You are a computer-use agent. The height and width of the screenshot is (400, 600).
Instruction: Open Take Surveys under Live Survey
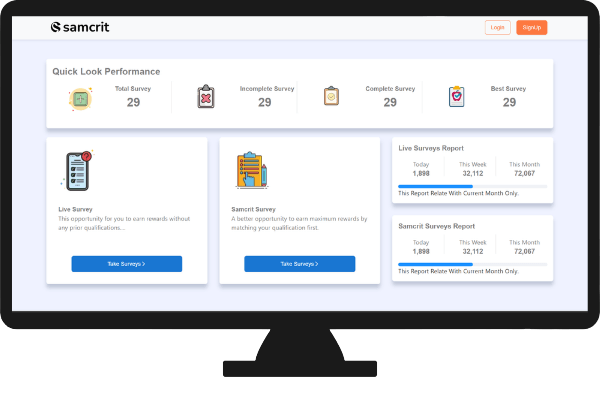point(127,264)
